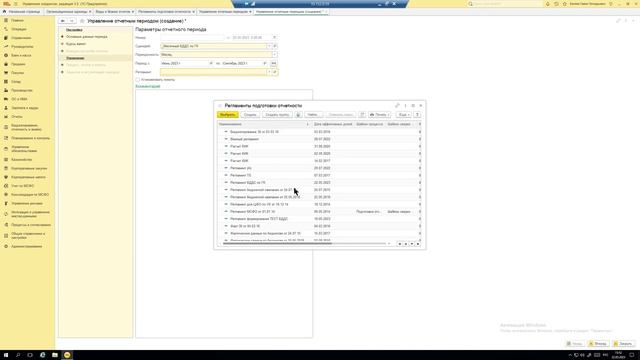Image resolution: width=640 pixels, height=360 pixels.
Task: Switch to the Начальная страница tab
Action: (x=24, y=12)
